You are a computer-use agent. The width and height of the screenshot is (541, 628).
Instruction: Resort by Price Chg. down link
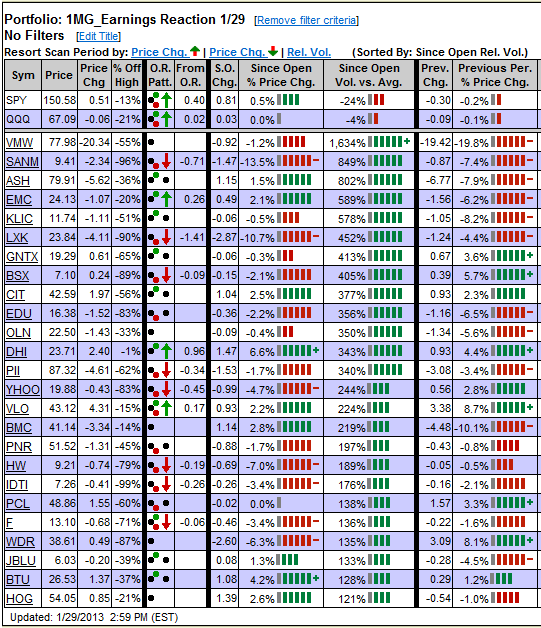(238, 52)
